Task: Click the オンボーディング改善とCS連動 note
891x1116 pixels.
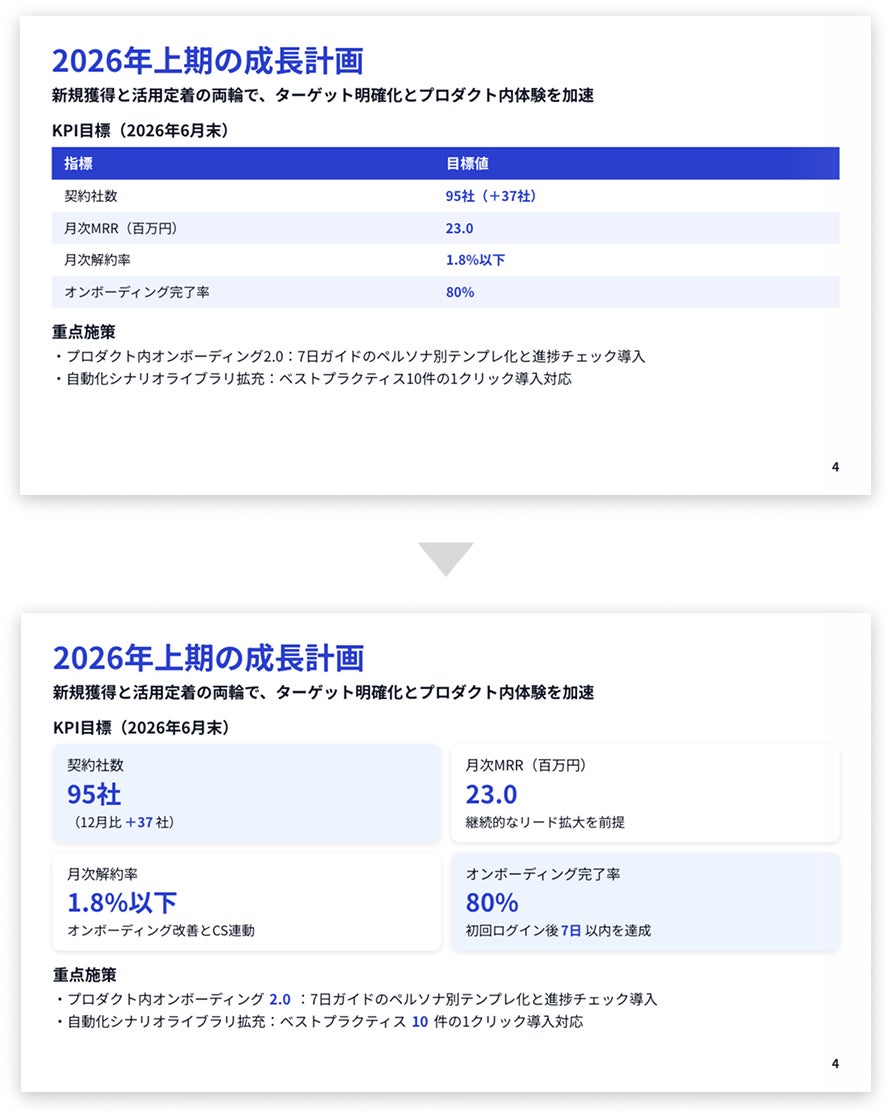Action: pyautogui.click(x=161, y=930)
